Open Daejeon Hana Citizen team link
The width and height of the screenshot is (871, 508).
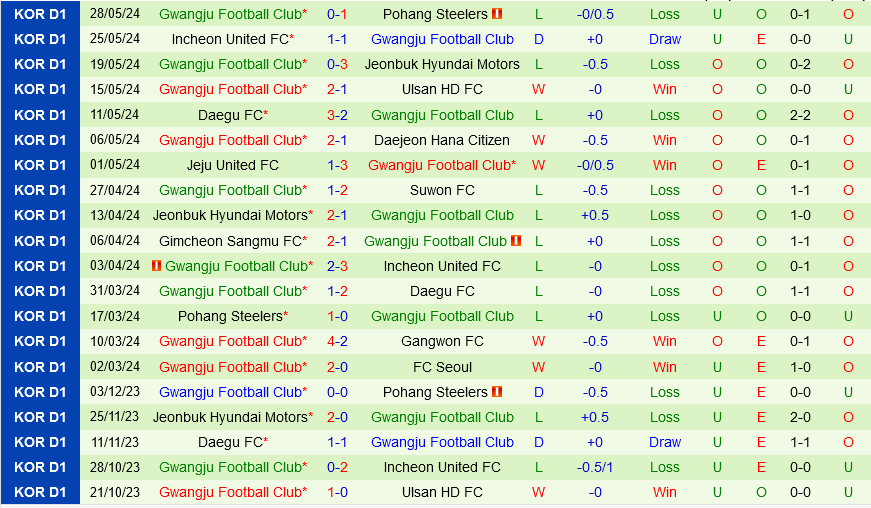click(x=442, y=140)
